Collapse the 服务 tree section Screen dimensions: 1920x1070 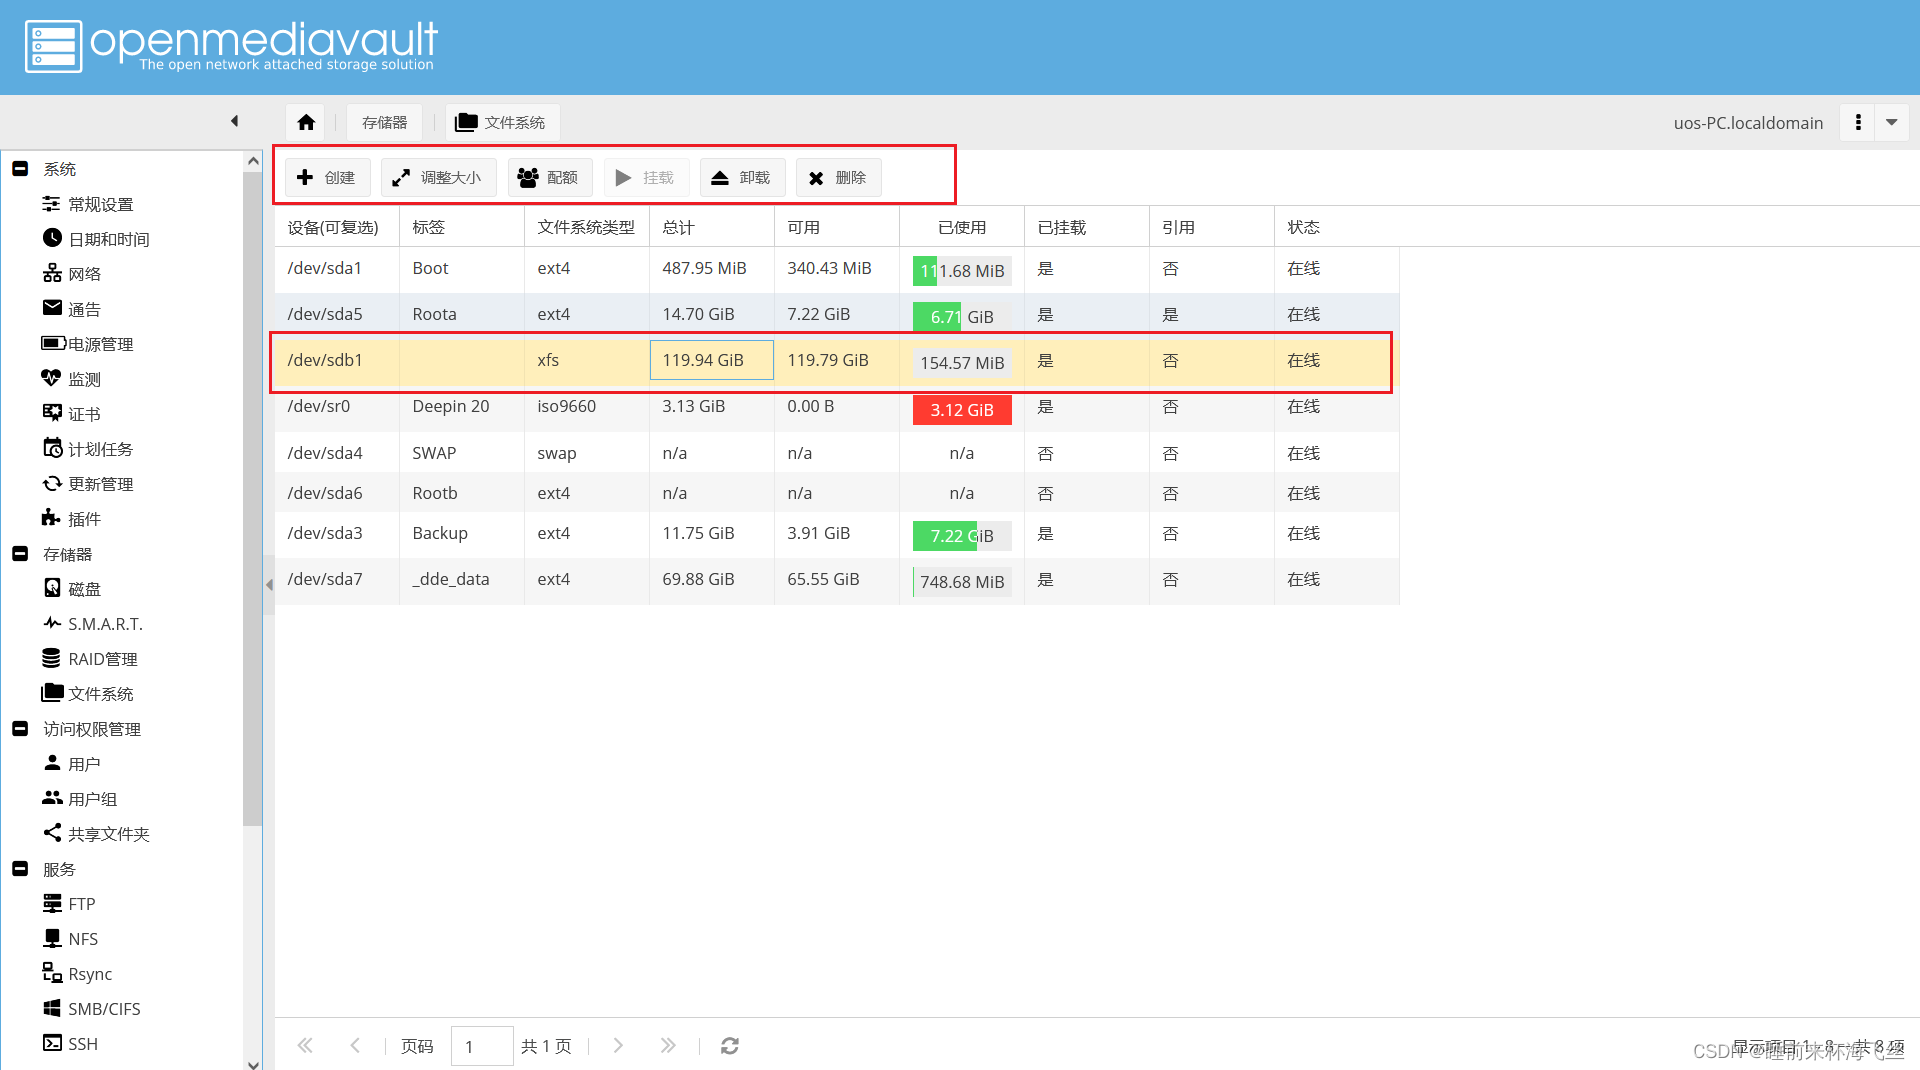pyautogui.click(x=20, y=869)
